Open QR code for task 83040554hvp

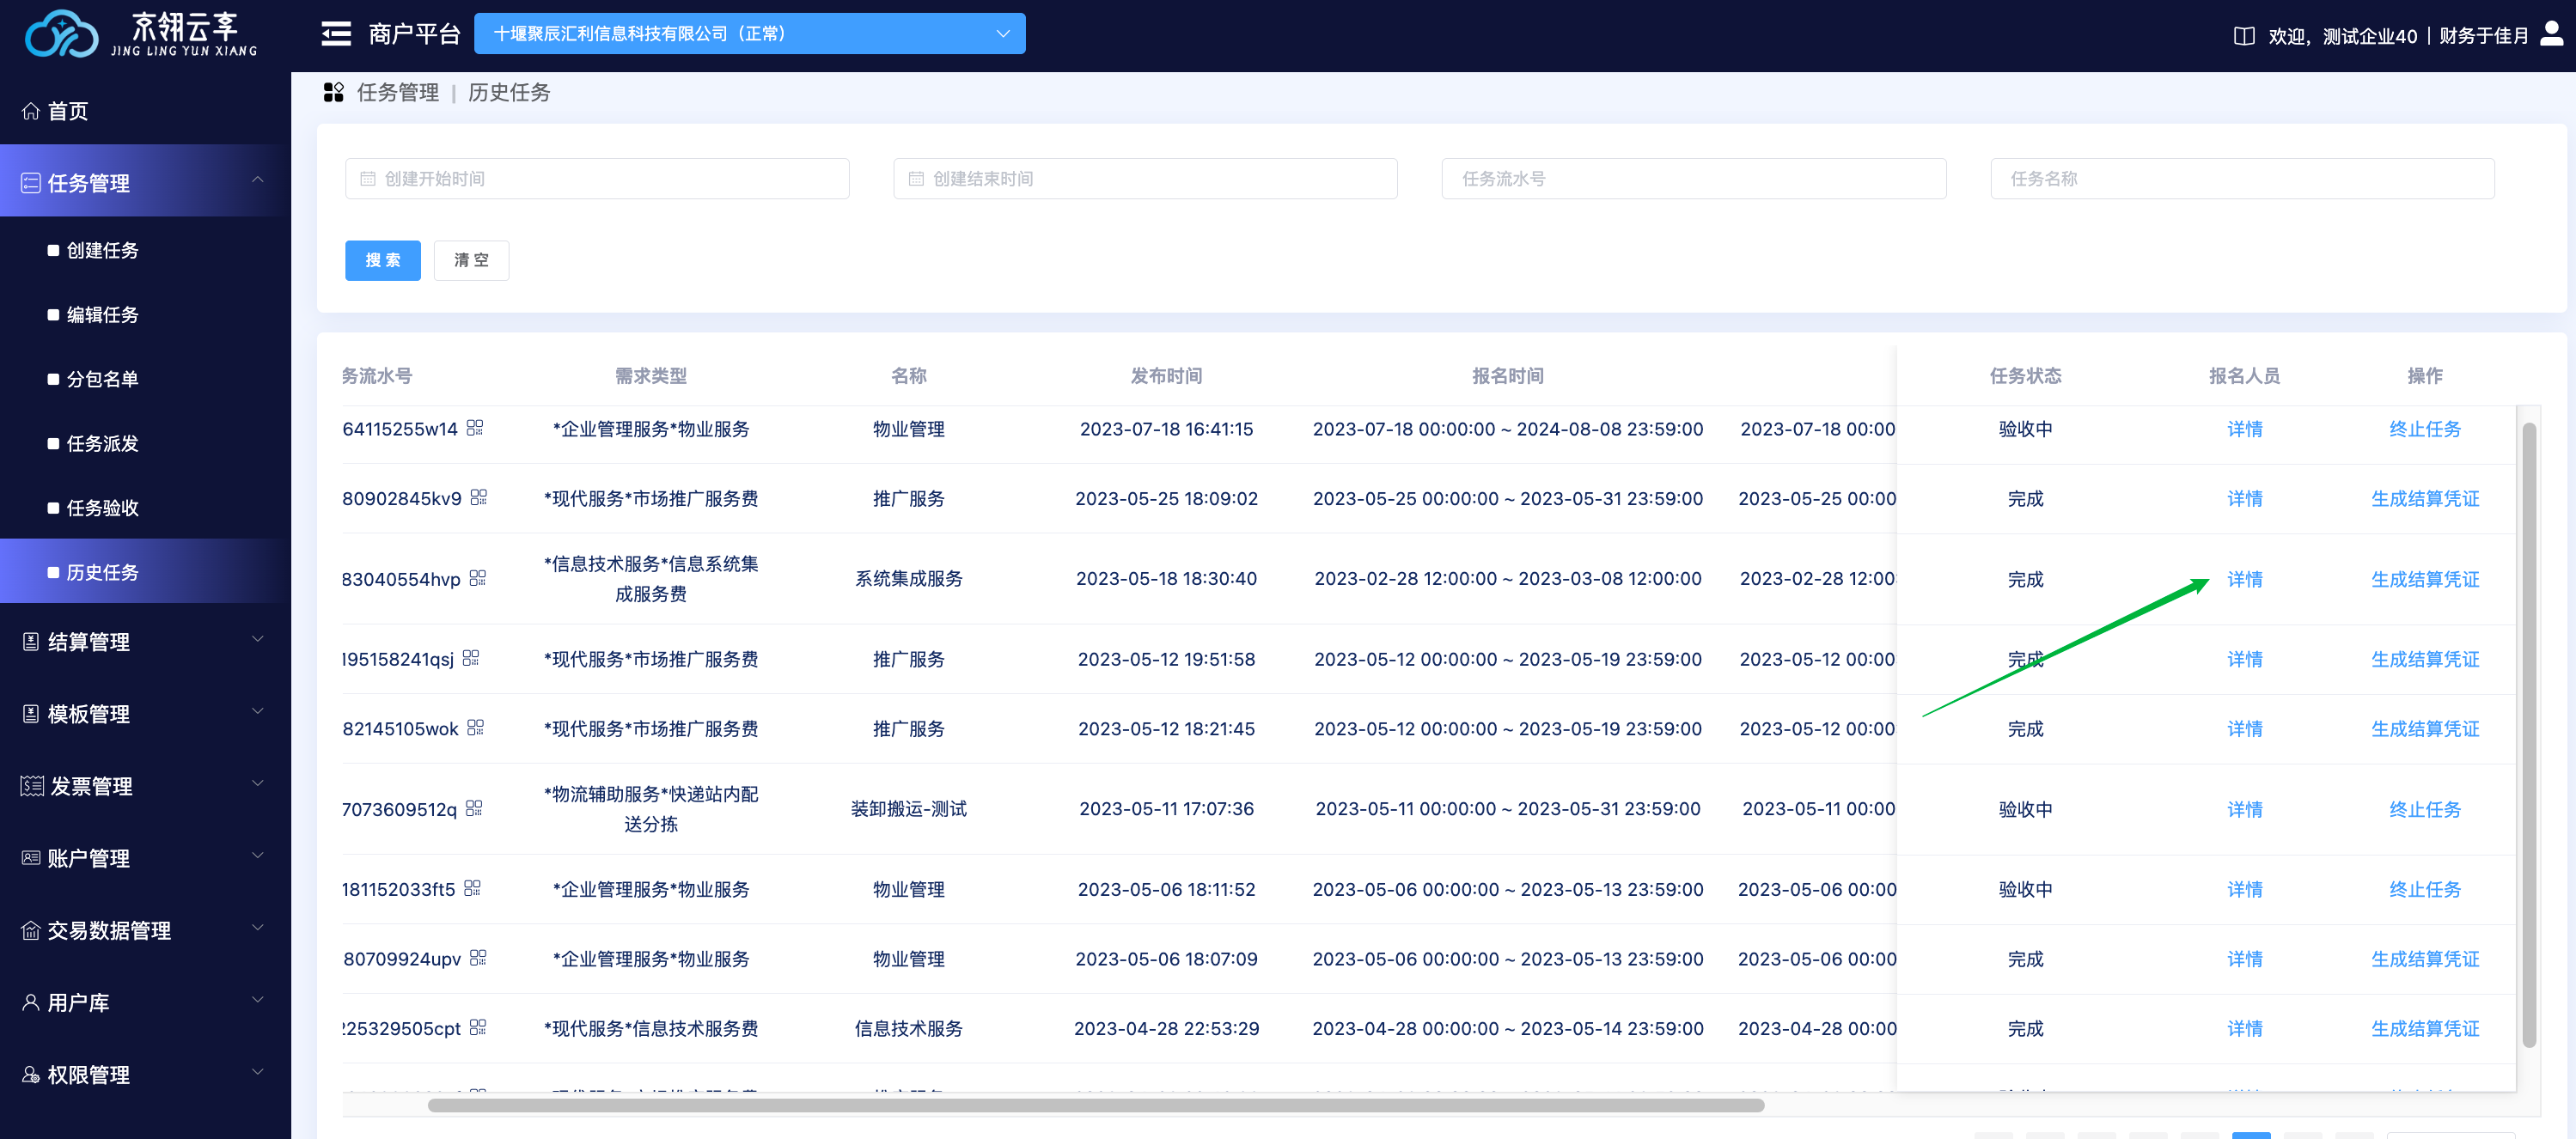478,578
